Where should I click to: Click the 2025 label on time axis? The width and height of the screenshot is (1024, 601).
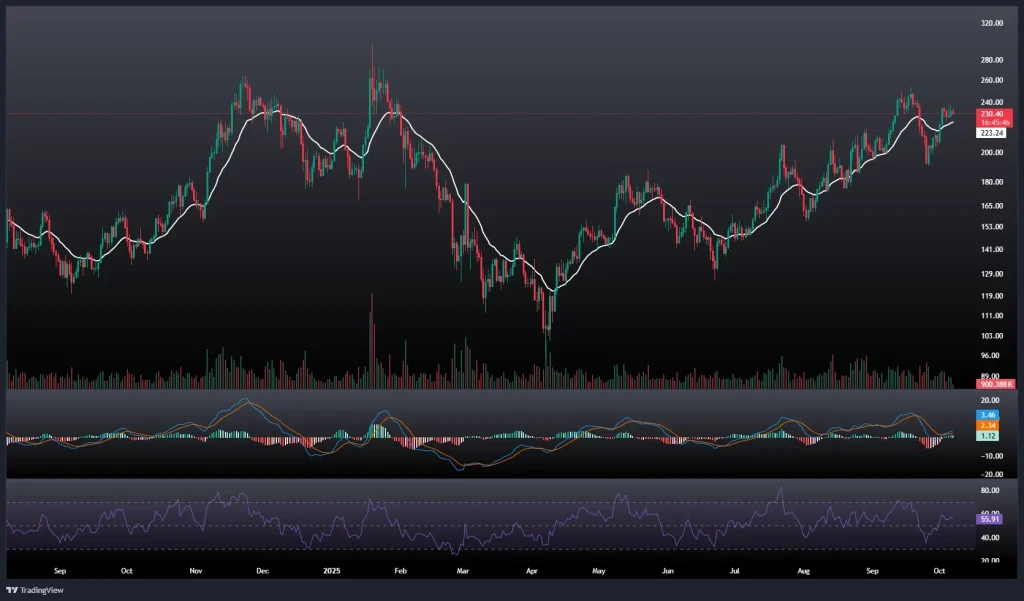pos(333,571)
